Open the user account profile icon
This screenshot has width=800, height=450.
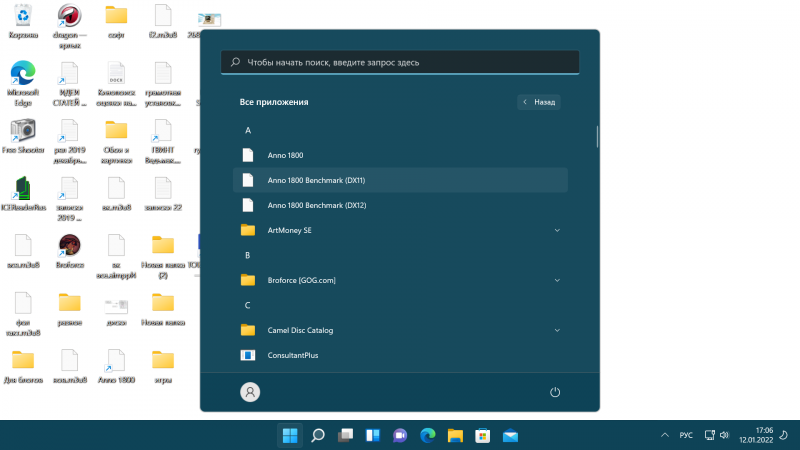pyautogui.click(x=250, y=392)
